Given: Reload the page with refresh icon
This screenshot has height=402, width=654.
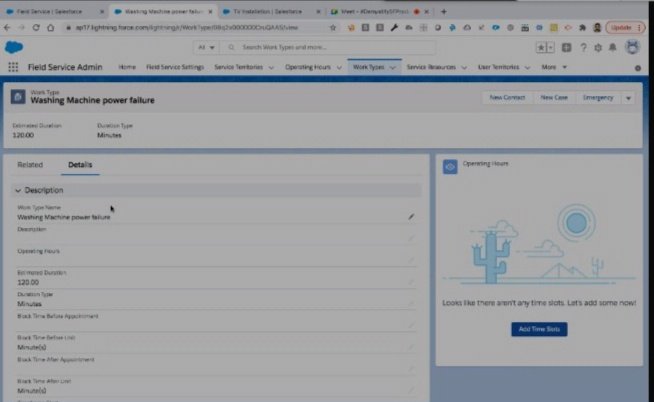Looking at the screenshot, I should click(36, 28).
